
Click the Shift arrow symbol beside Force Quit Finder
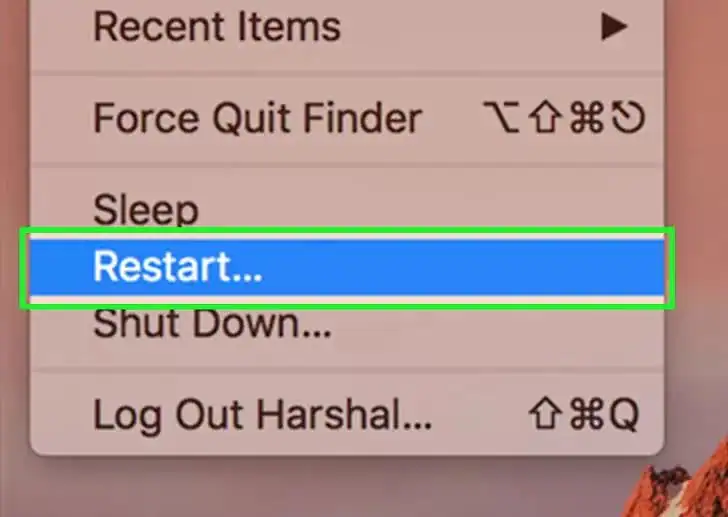(x=544, y=118)
